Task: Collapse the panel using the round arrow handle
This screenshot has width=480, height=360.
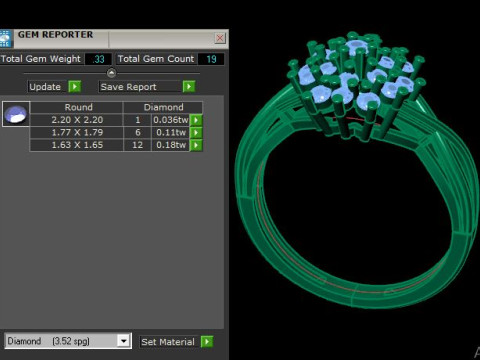Action: [x=111, y=73]
